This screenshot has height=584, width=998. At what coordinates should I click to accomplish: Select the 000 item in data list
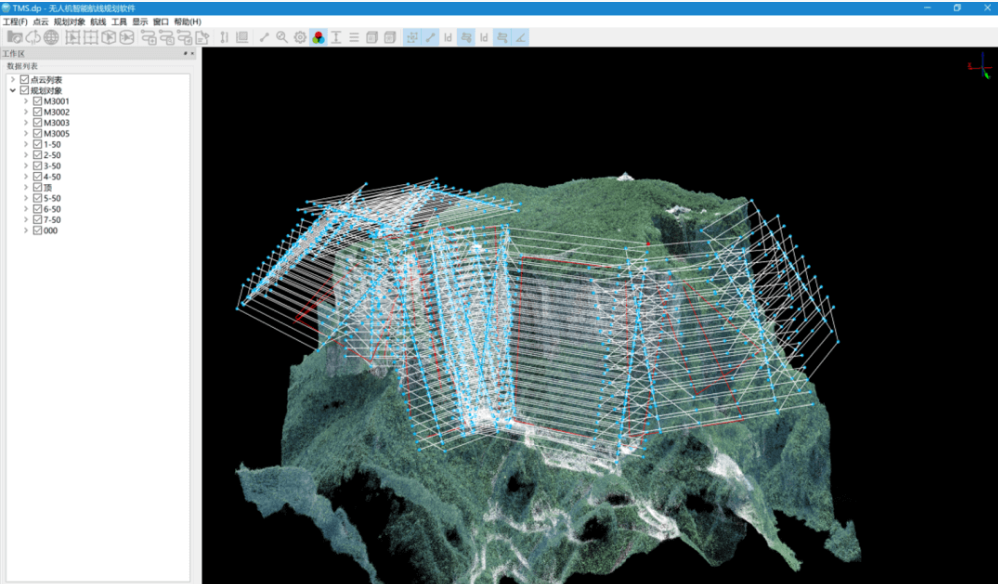tap(50, 231)
